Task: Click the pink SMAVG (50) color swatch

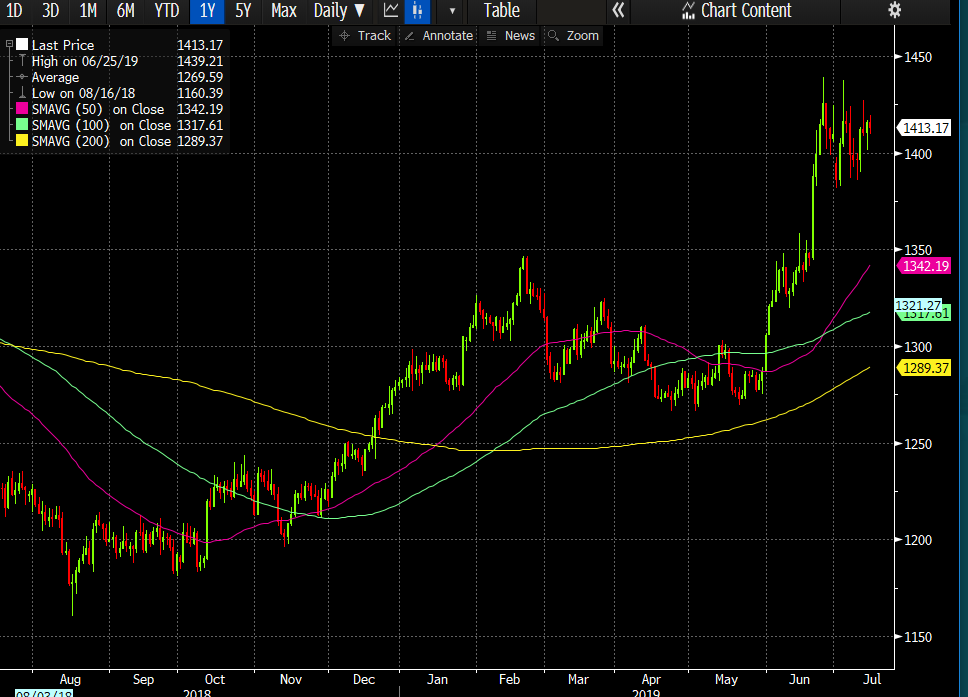Action: 22,109
